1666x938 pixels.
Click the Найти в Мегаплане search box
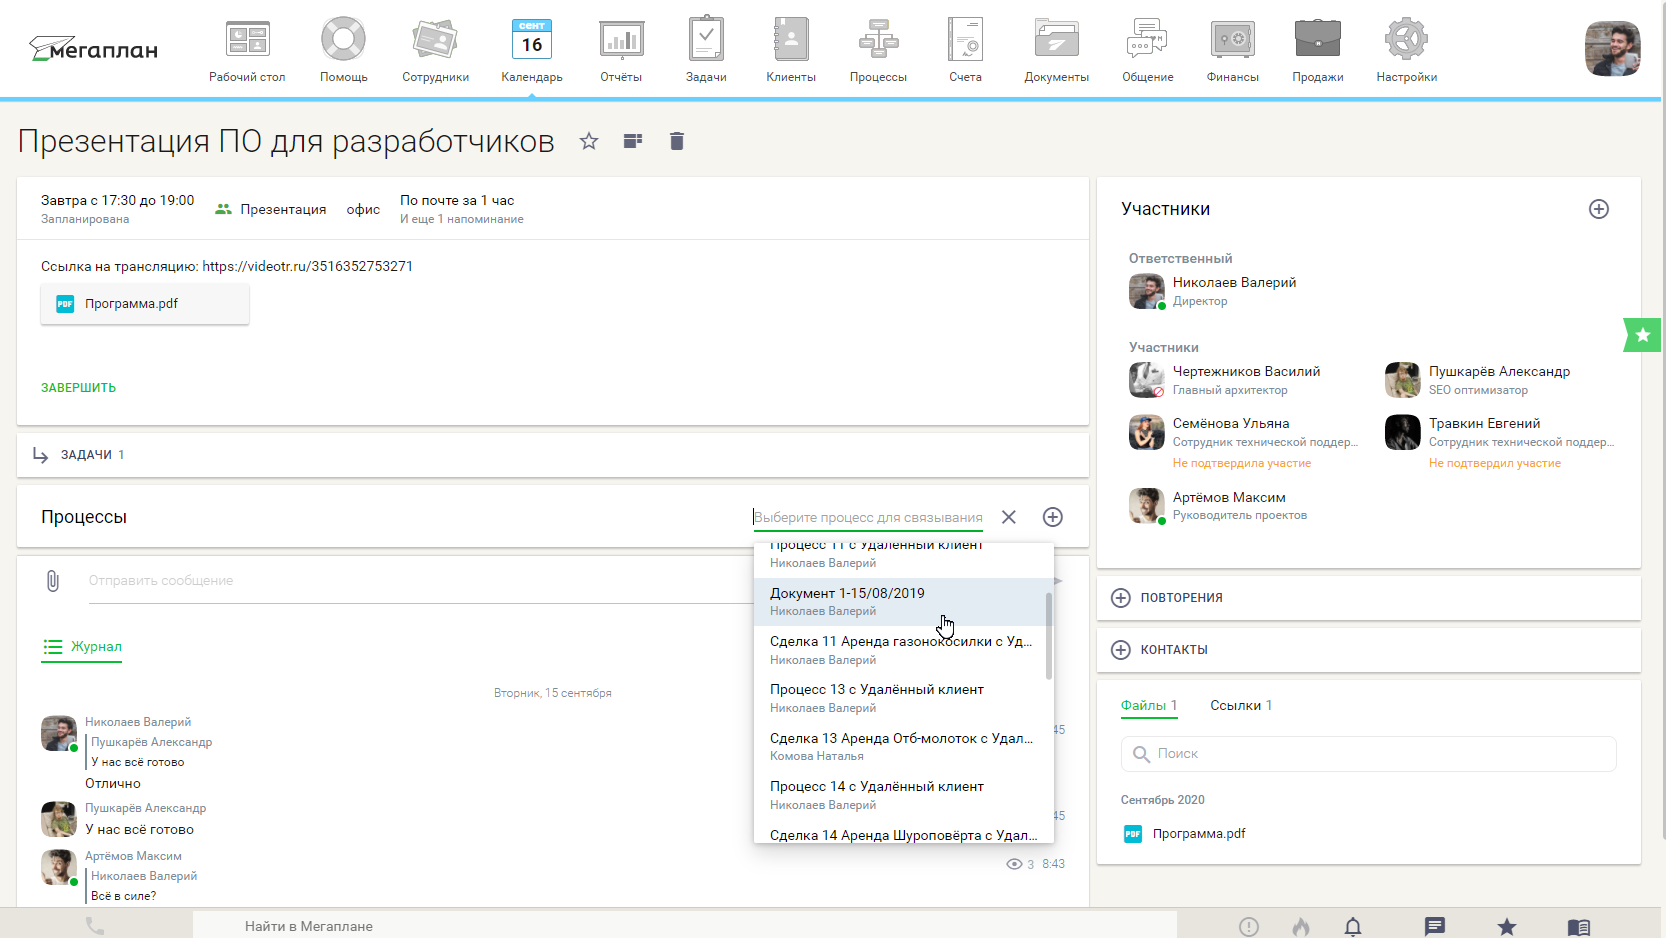coord(685,926)
